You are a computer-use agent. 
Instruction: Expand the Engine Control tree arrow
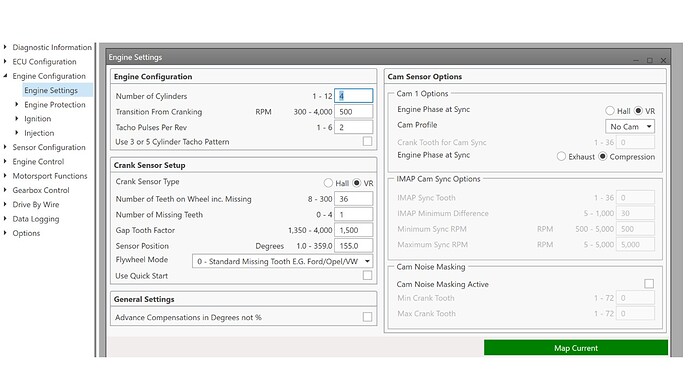click(5, 161)
